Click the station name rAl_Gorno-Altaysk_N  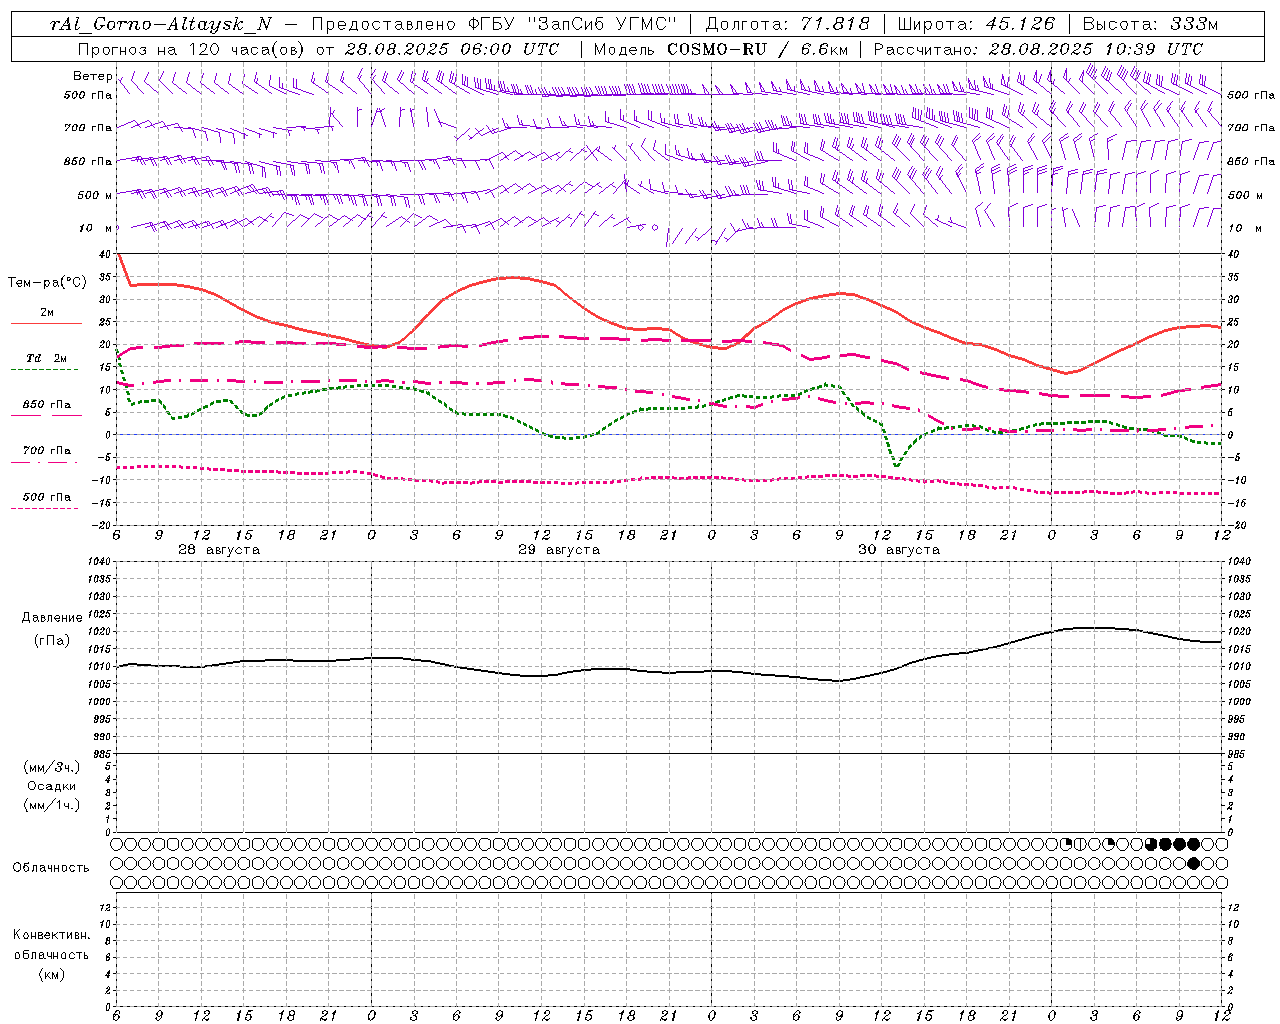click(160, 25)
